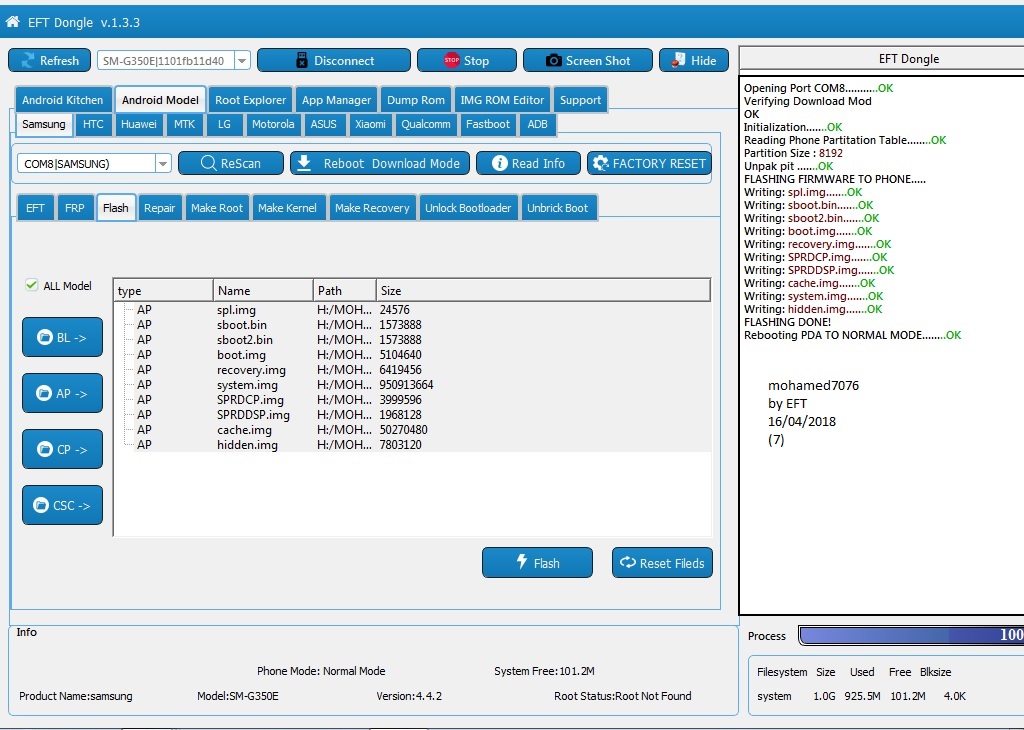1024x730 pixels.
Task: Open the Make Recovery sub-tab
Action: 372,208
